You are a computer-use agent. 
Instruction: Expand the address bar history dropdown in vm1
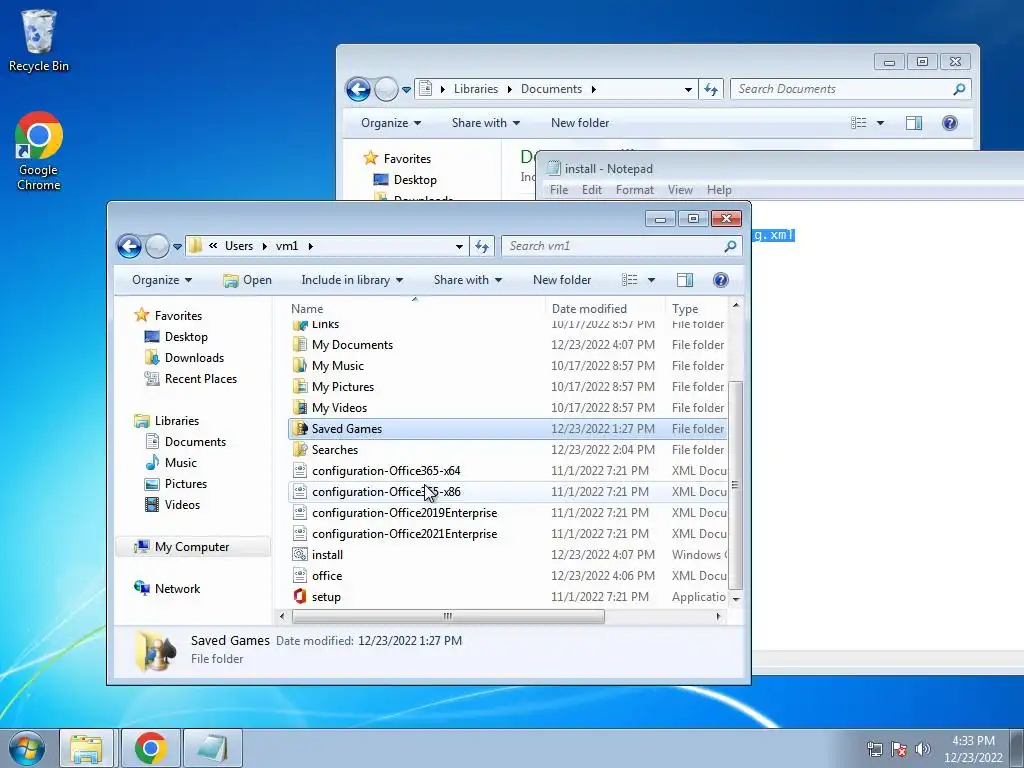click(x=459, y=246)
